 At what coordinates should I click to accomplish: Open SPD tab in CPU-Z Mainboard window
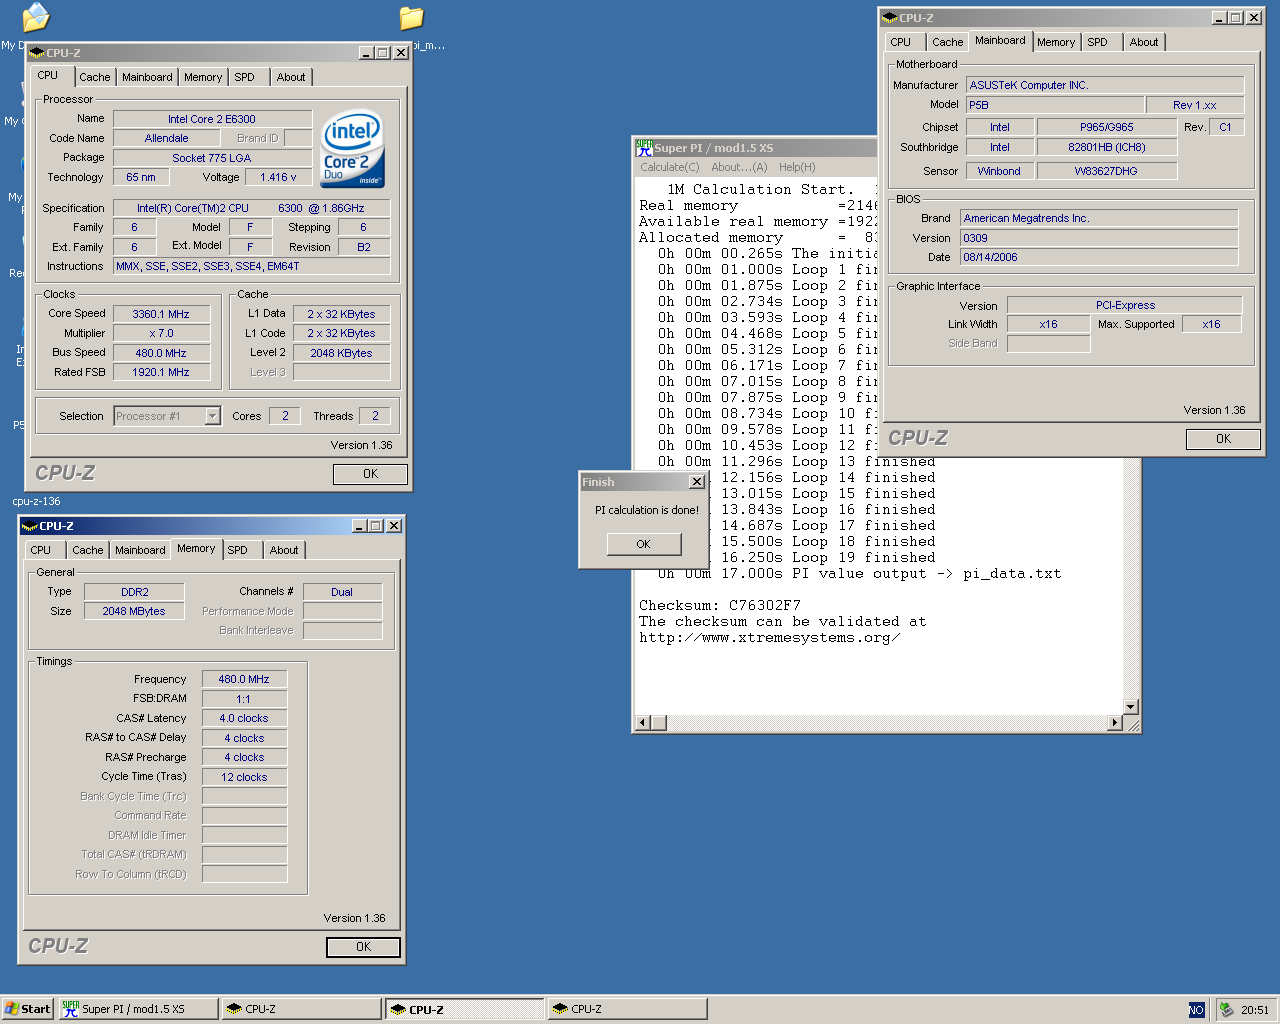(1098, 42)
